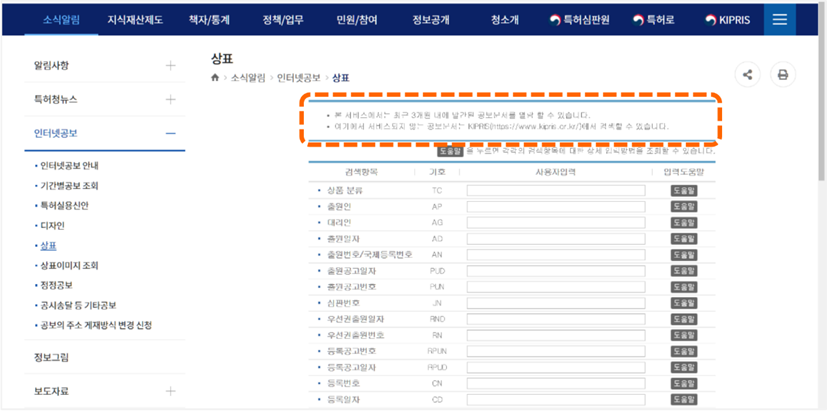Expand the 알림사항 sidebar section

(x=170, y=66)
